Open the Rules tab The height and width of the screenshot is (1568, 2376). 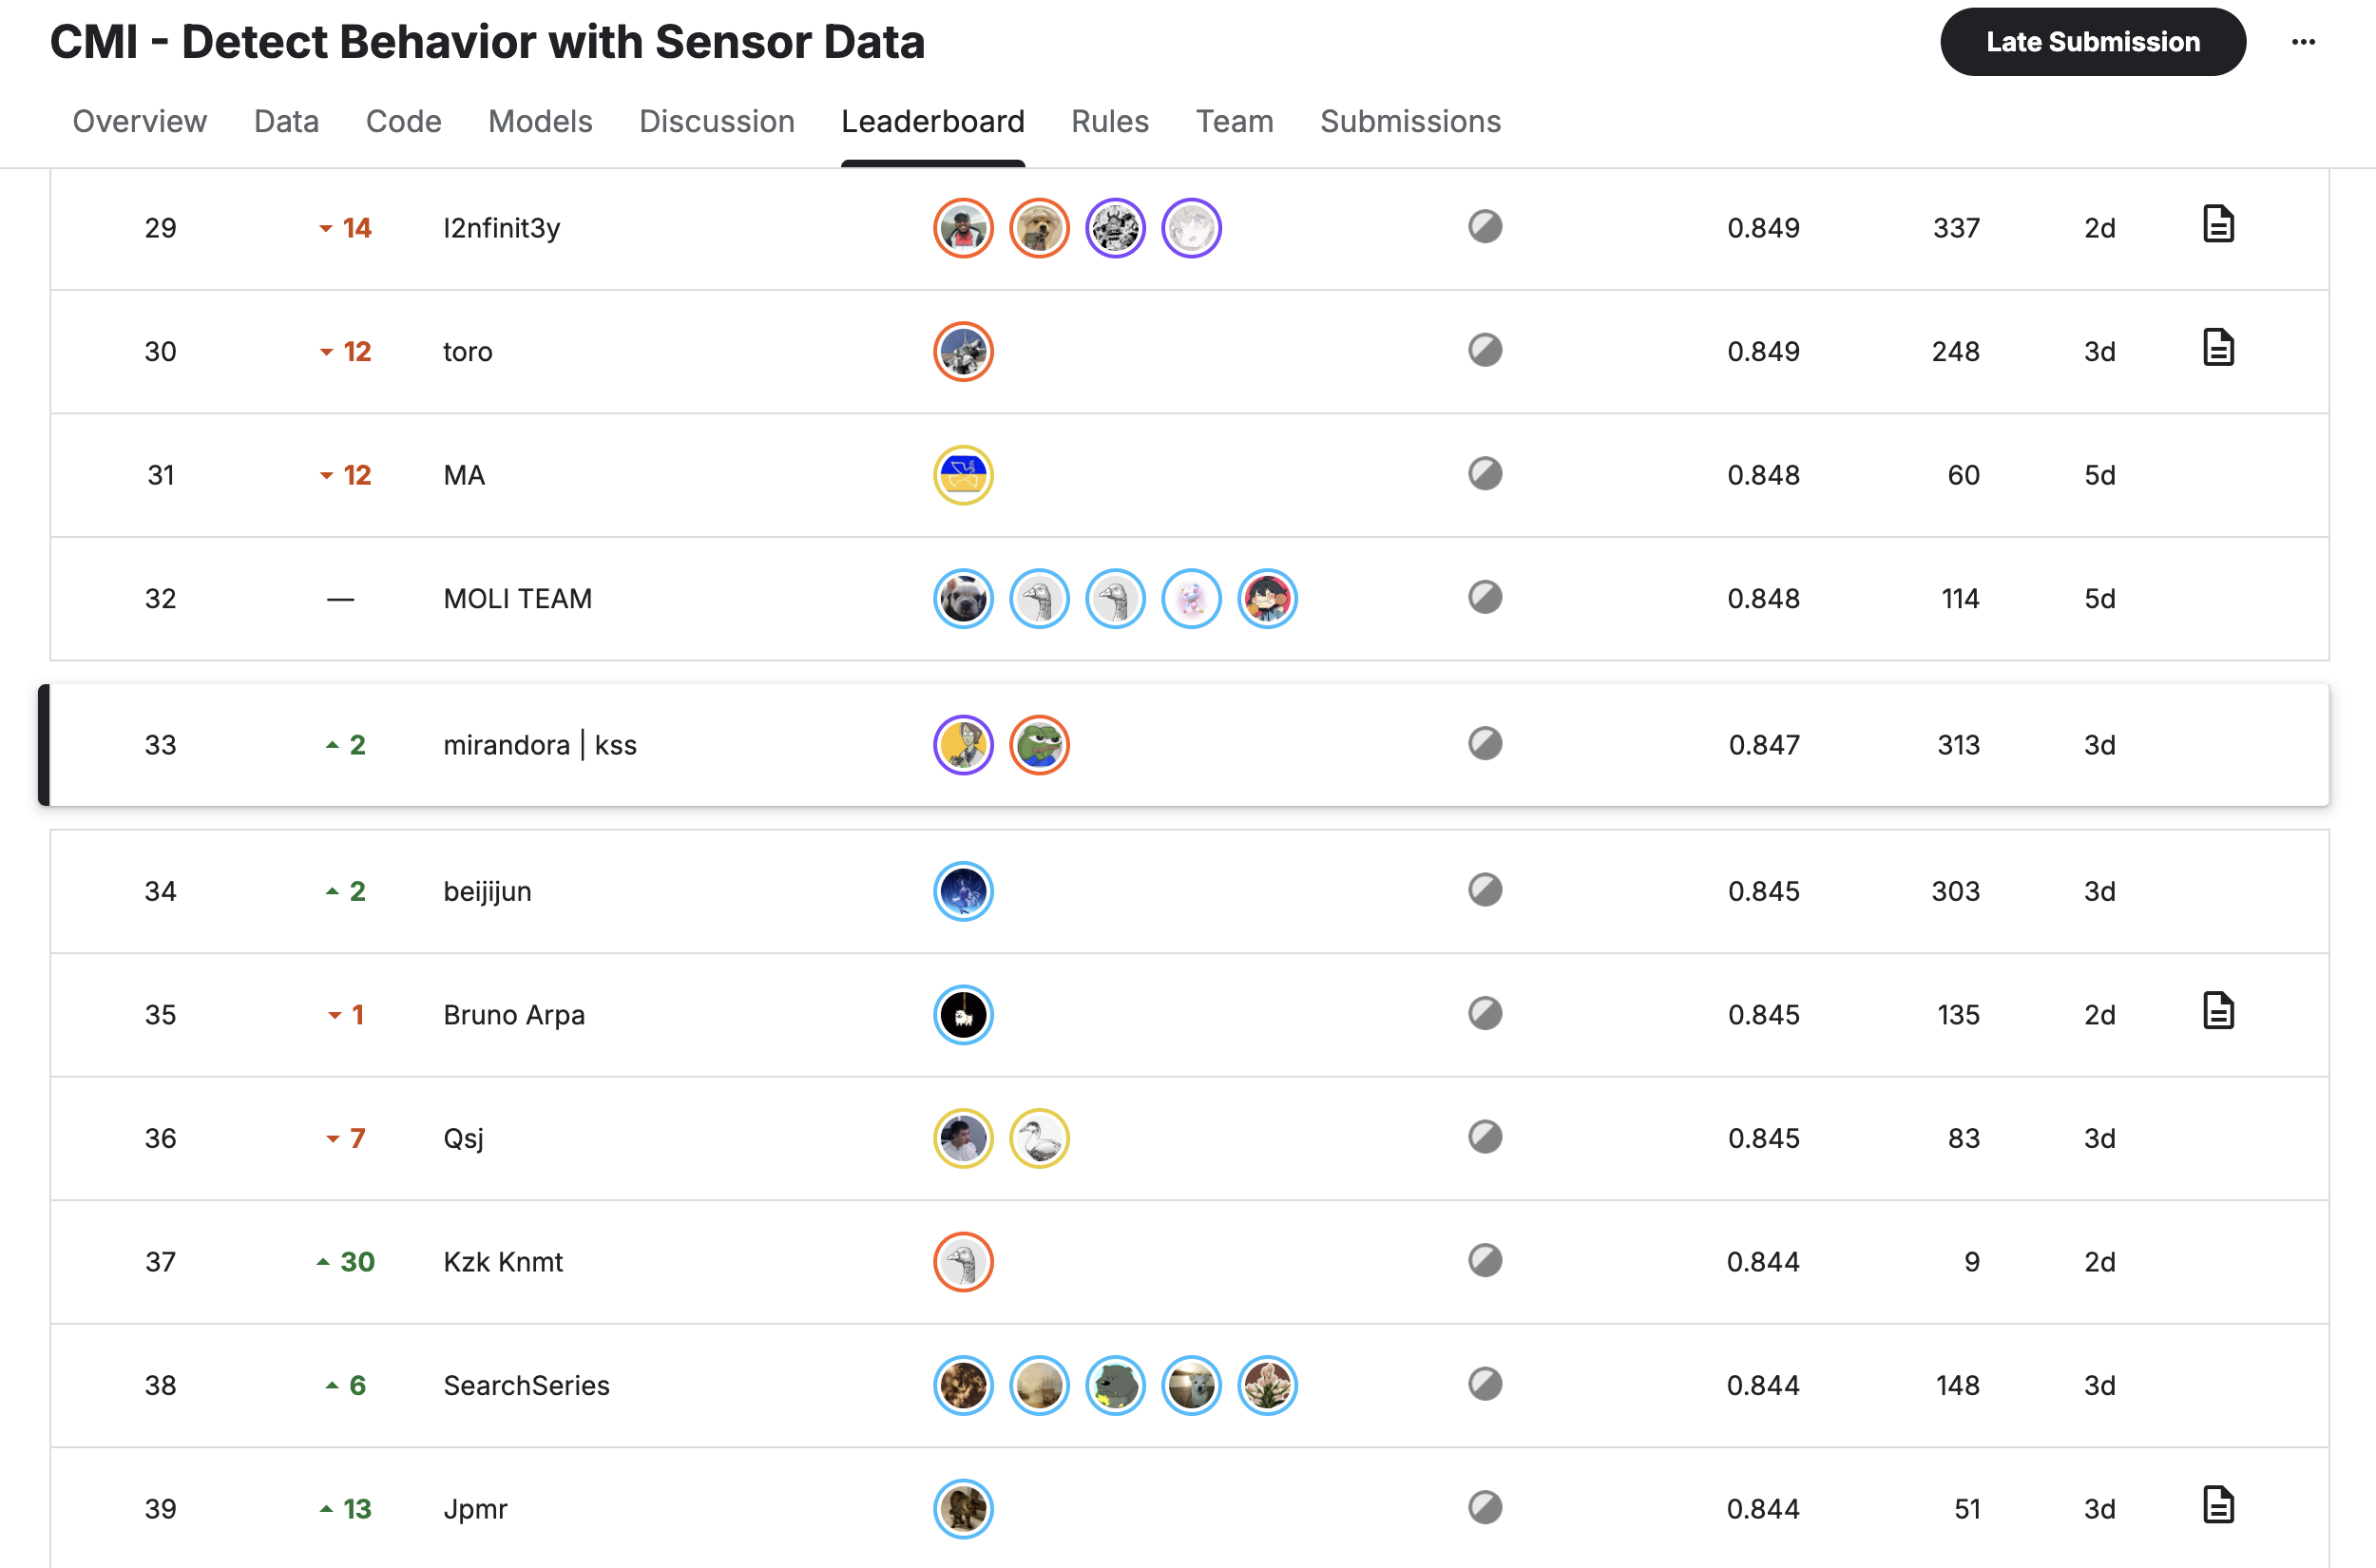click(x=1110, y=122)
